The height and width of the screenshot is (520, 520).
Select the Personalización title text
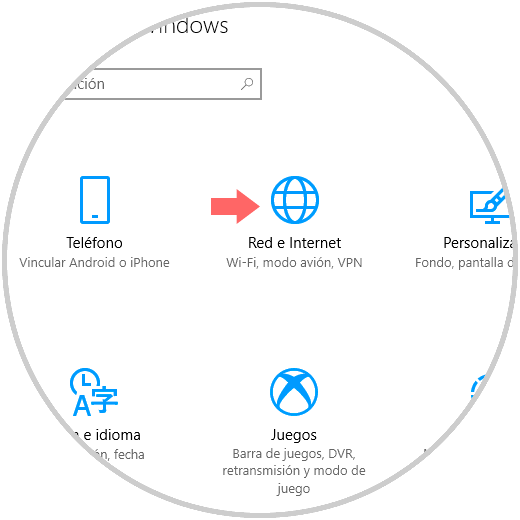pos(479,243)
